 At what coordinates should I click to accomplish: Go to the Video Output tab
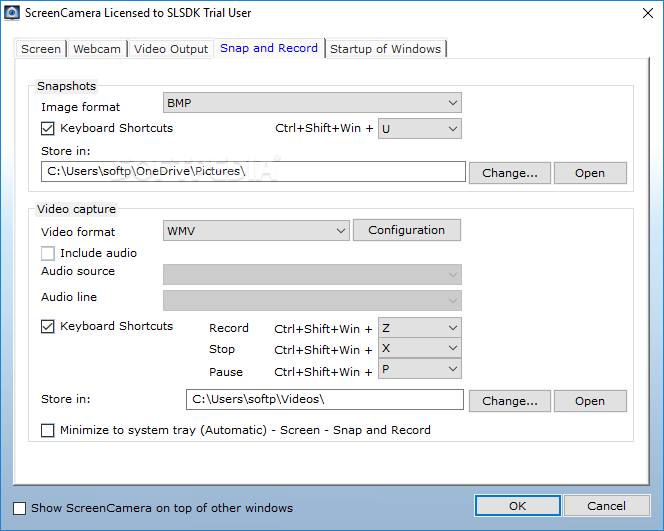[x=171, y=49]
